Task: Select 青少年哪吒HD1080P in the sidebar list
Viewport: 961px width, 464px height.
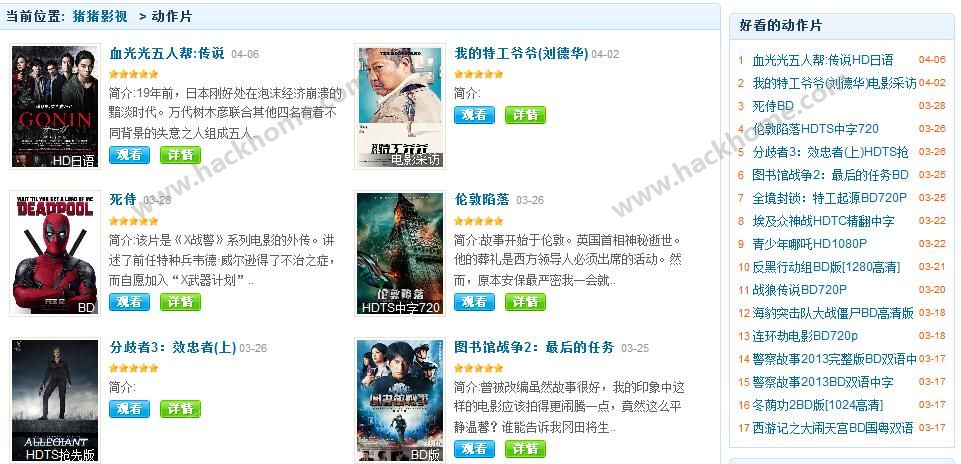Action: (809, 244)
